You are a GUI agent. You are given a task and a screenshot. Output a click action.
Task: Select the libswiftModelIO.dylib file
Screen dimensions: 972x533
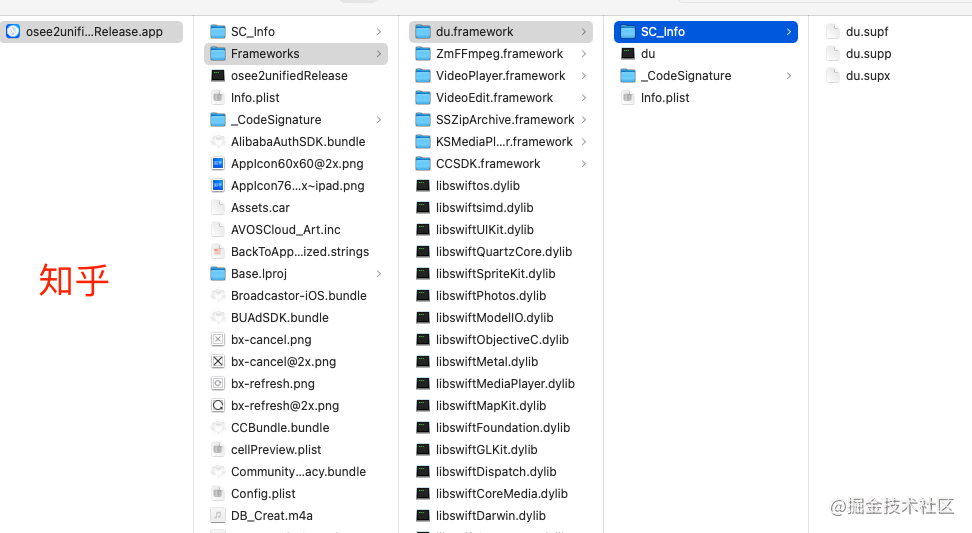(501, 317)
